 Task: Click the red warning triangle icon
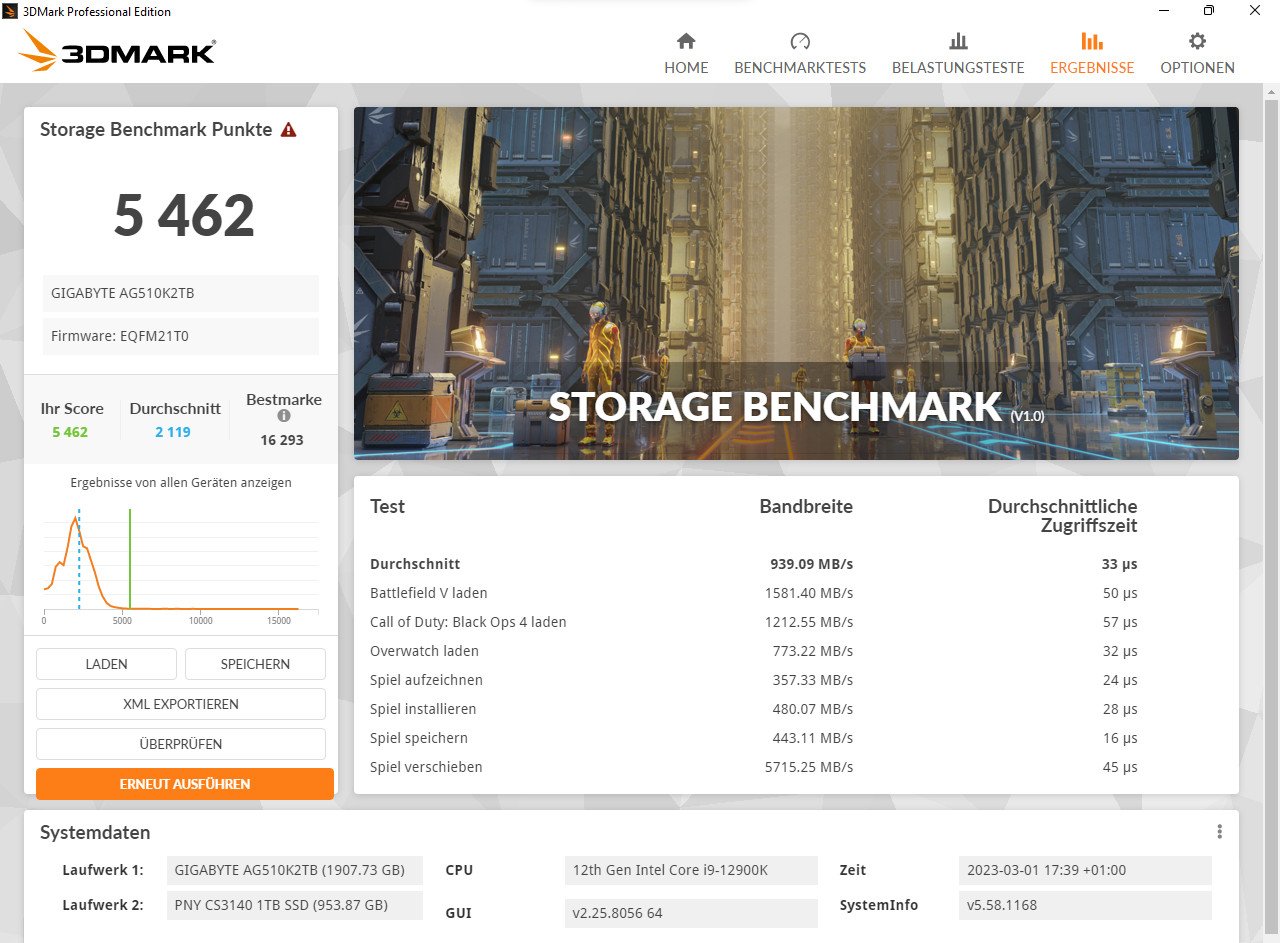click(288, 130)
